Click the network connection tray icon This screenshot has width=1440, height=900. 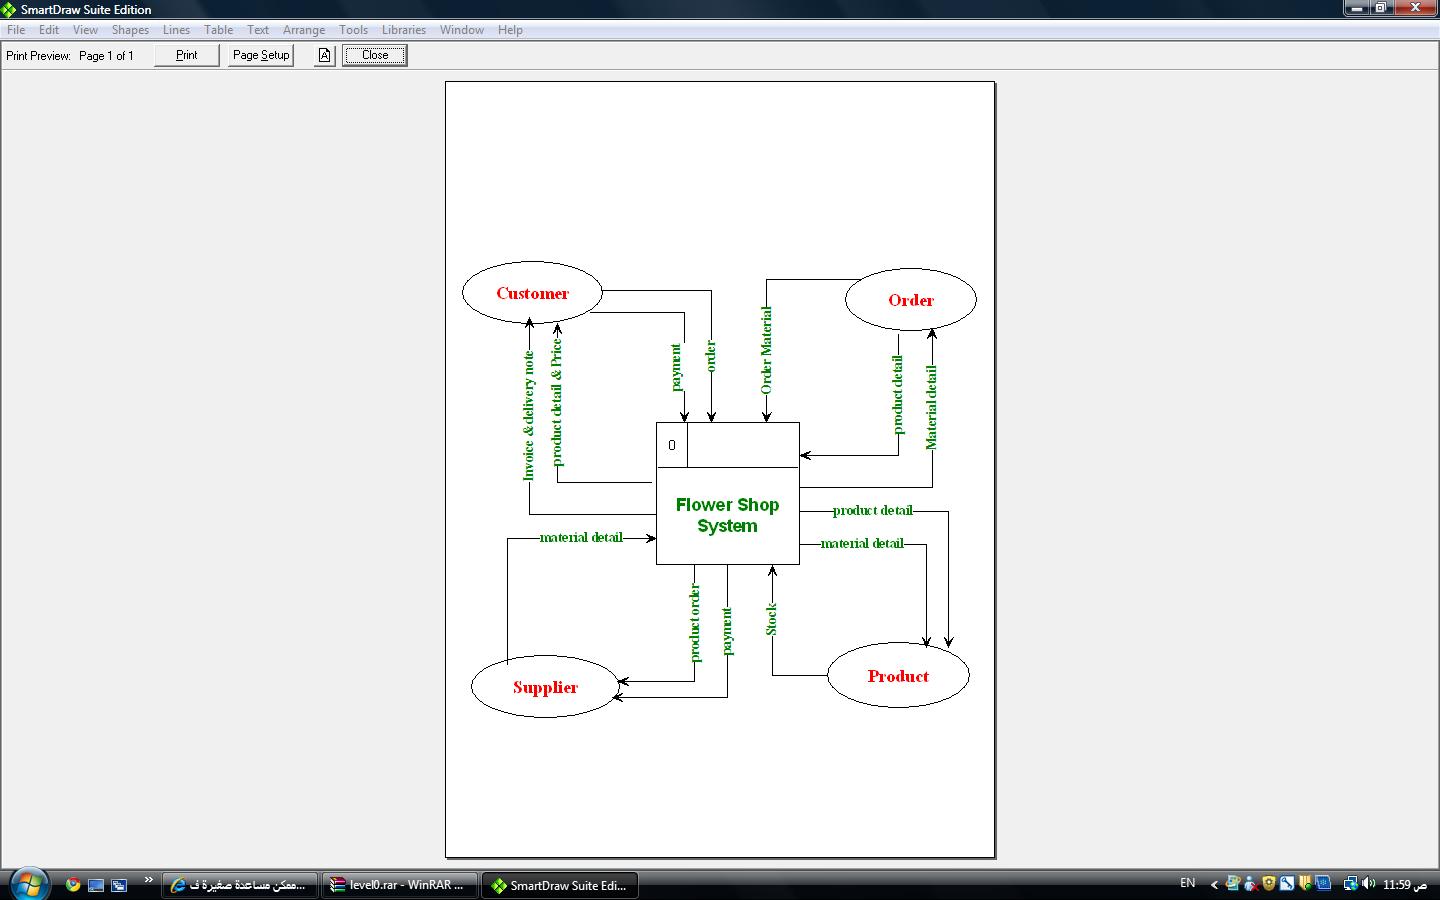(x=1350, y=884)
